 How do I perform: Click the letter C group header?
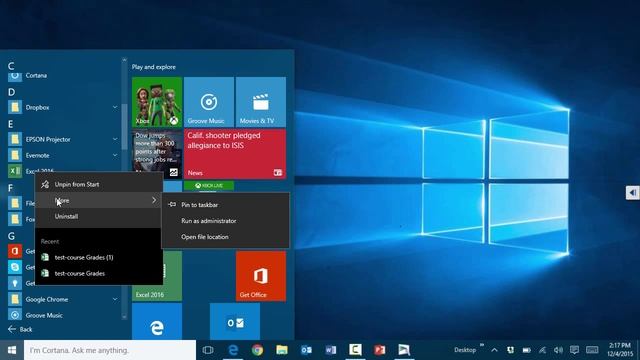tap(11, 66)
